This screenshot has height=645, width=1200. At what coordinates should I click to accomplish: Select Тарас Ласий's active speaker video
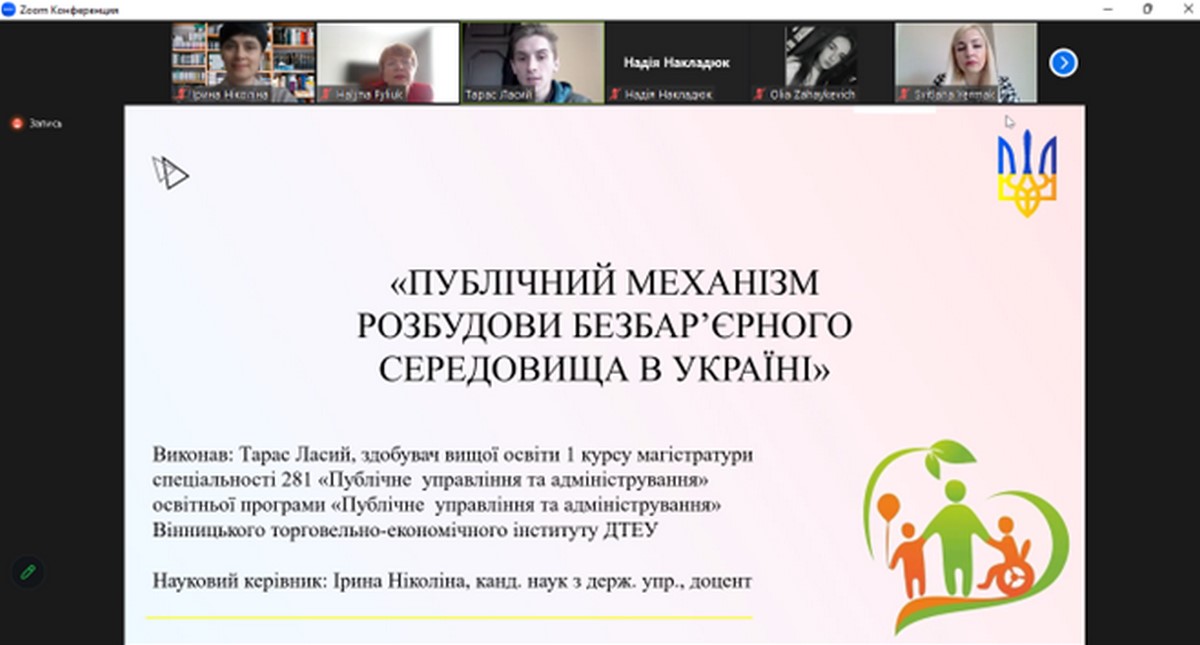[x=532, y=60]
